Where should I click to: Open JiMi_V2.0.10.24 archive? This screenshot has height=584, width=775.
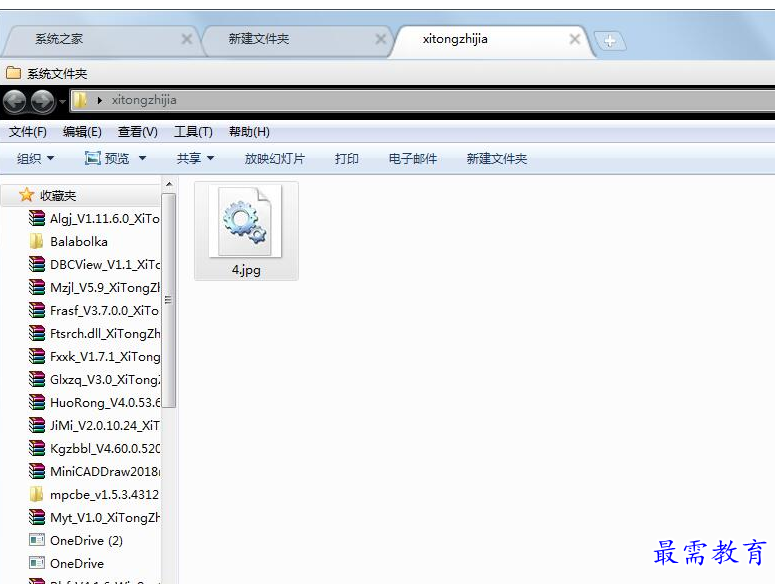[x=94, y=426]
